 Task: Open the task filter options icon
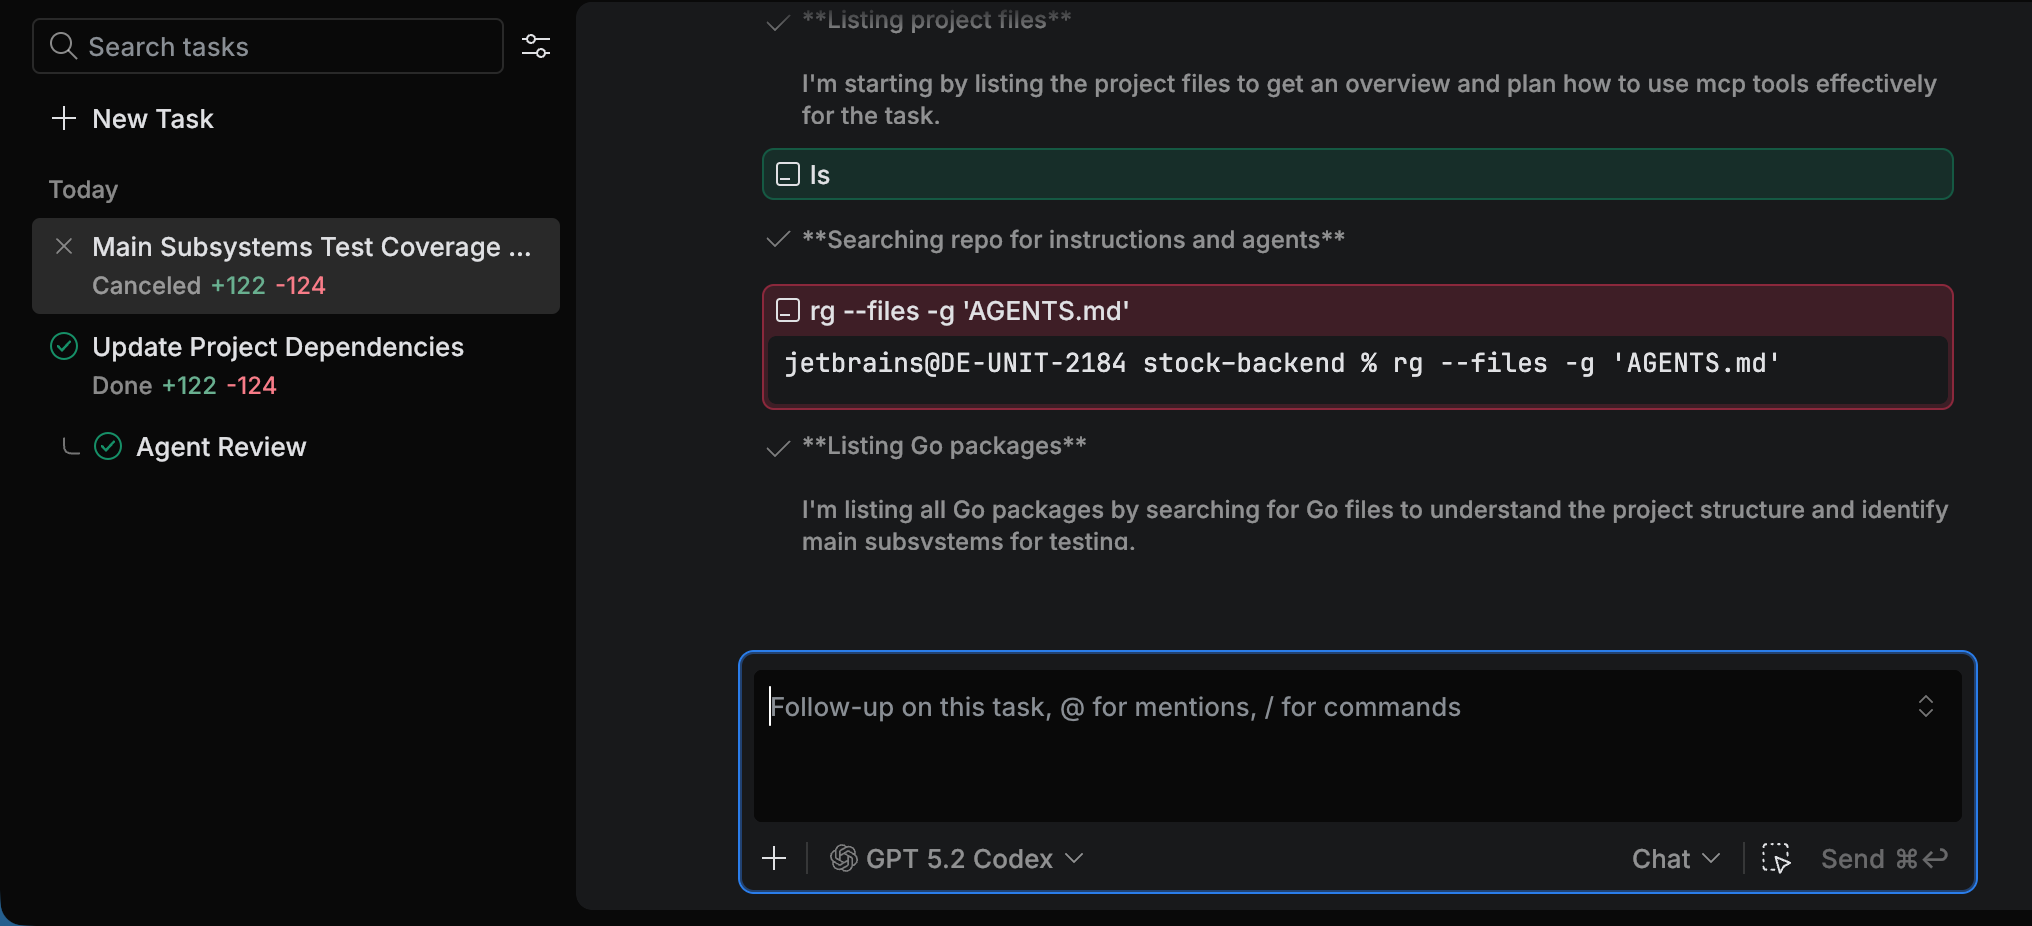point(536,45)
